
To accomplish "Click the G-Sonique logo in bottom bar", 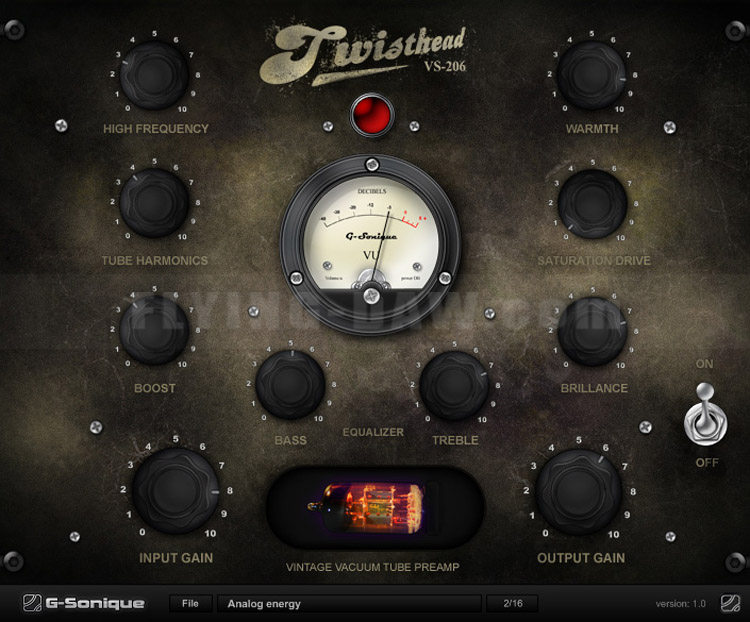I will coord(84,603).
